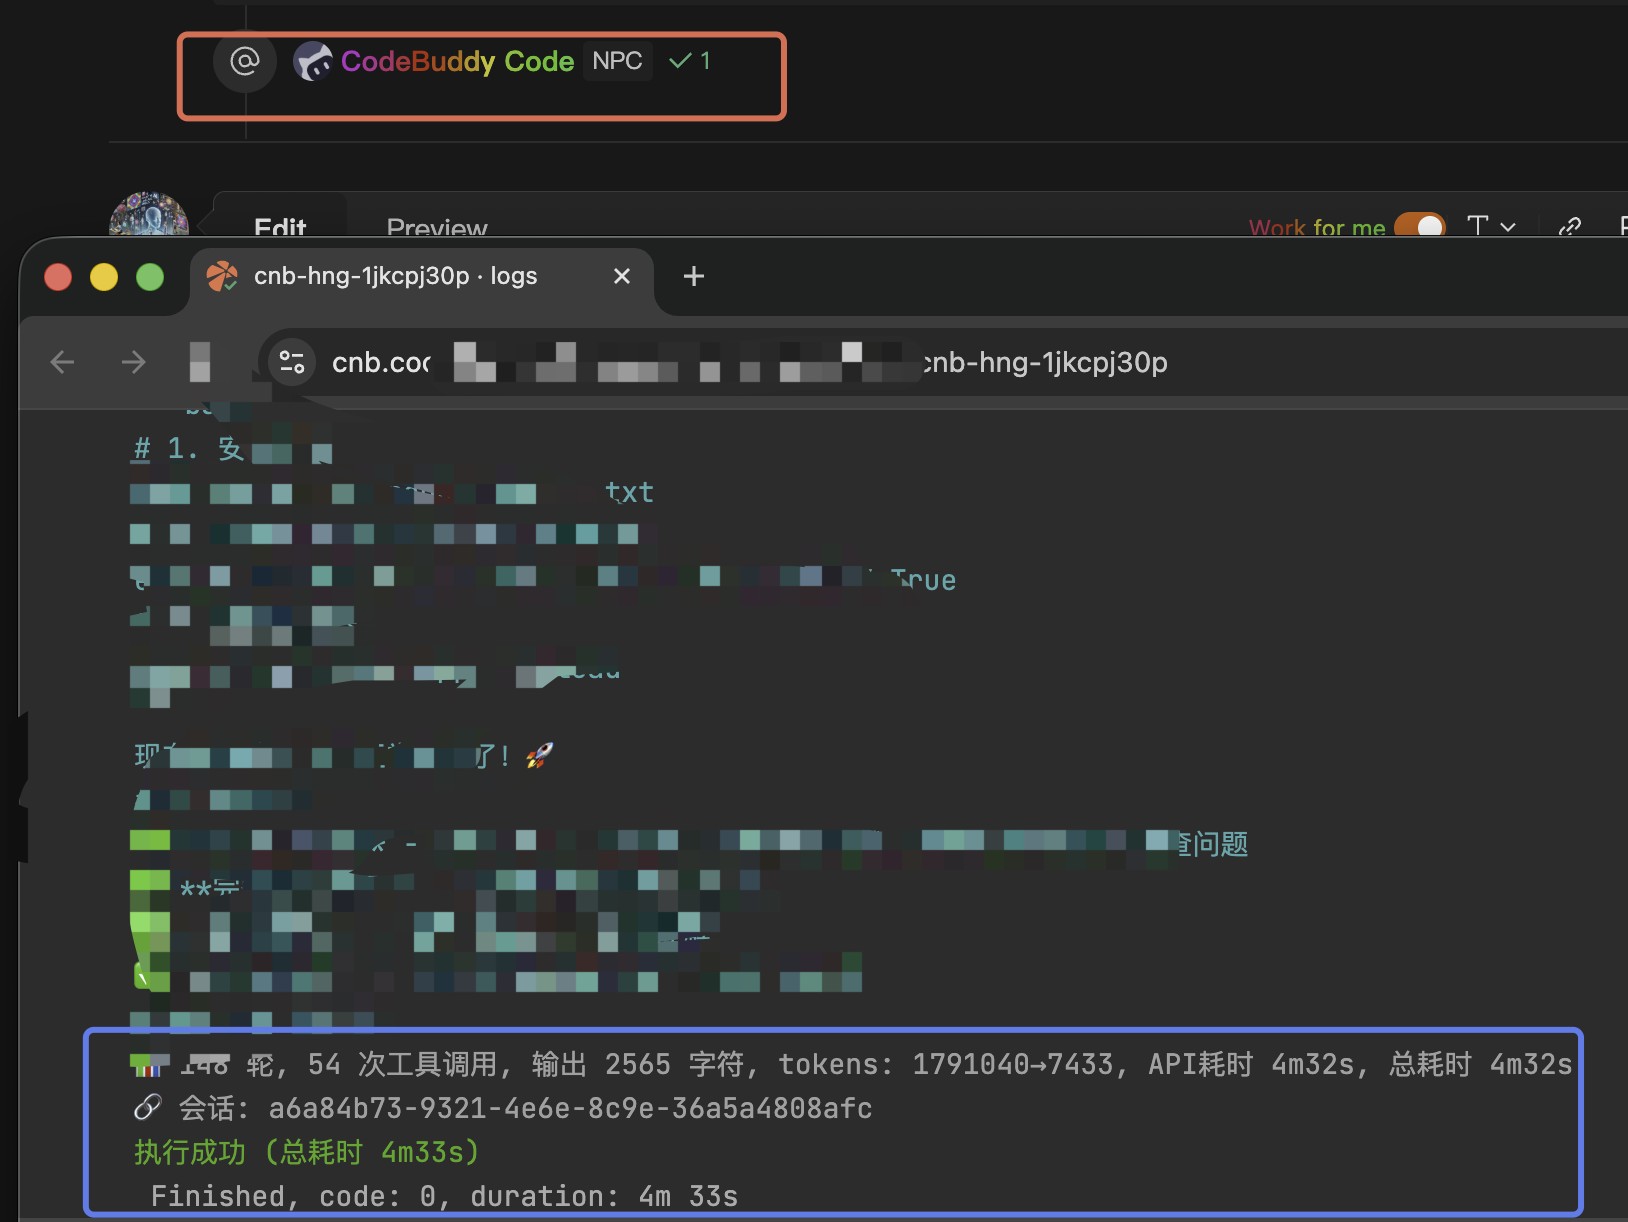Switch to the Edit tab
Screen dimensions: 1628x1222
click(x=280, y=226)
